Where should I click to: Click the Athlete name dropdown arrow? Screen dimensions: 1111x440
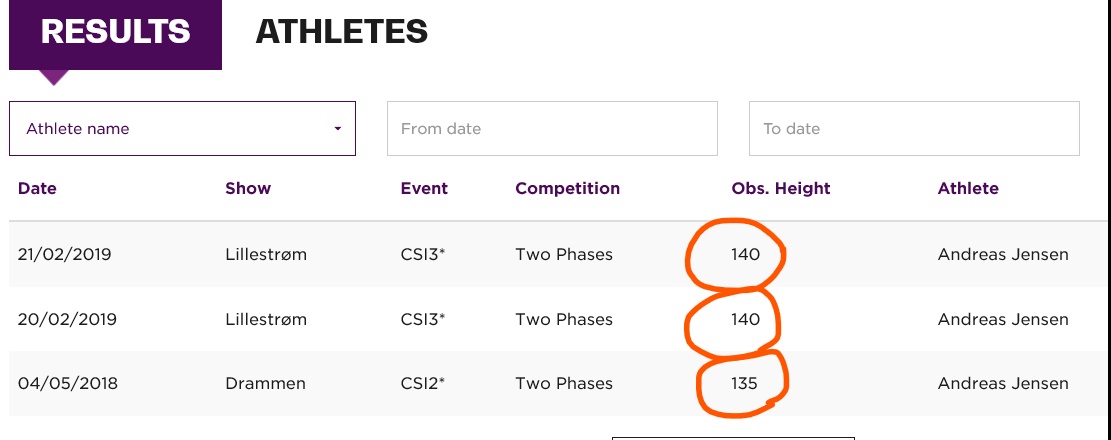click(x=338, y=129)
